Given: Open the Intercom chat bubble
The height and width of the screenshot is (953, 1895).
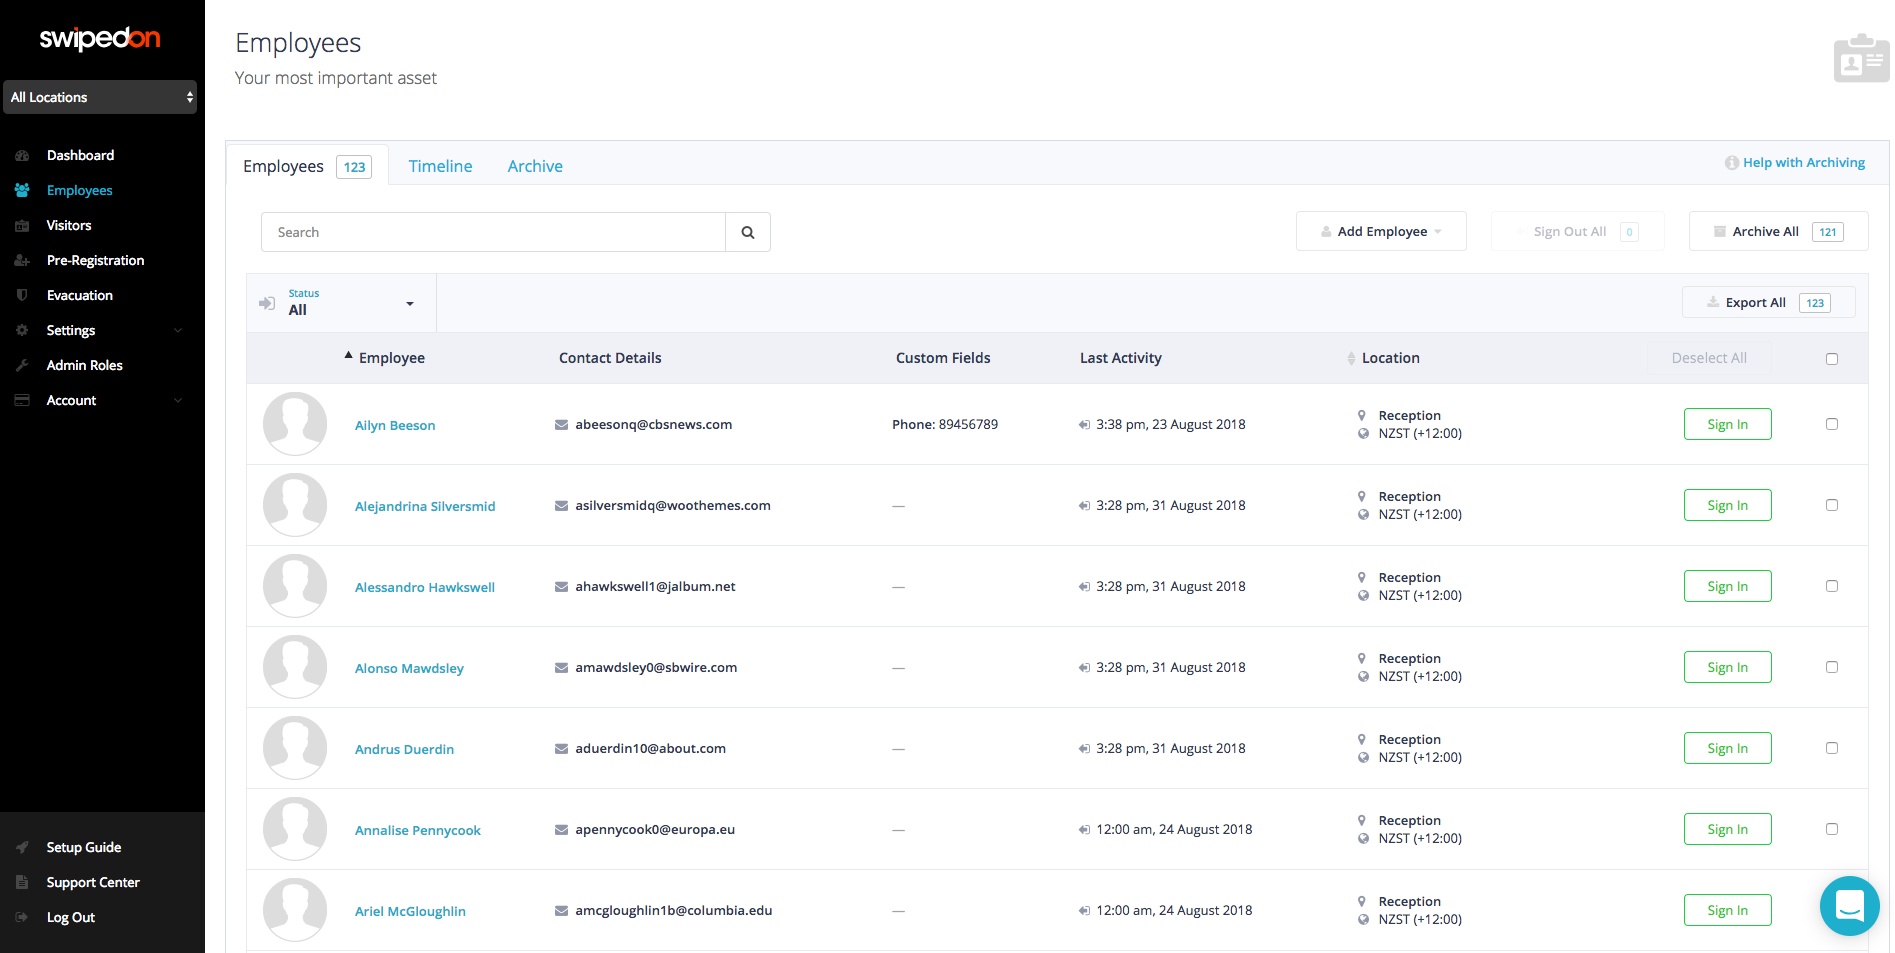Looking at the screenshot, I should click(x=1849, y=906).
